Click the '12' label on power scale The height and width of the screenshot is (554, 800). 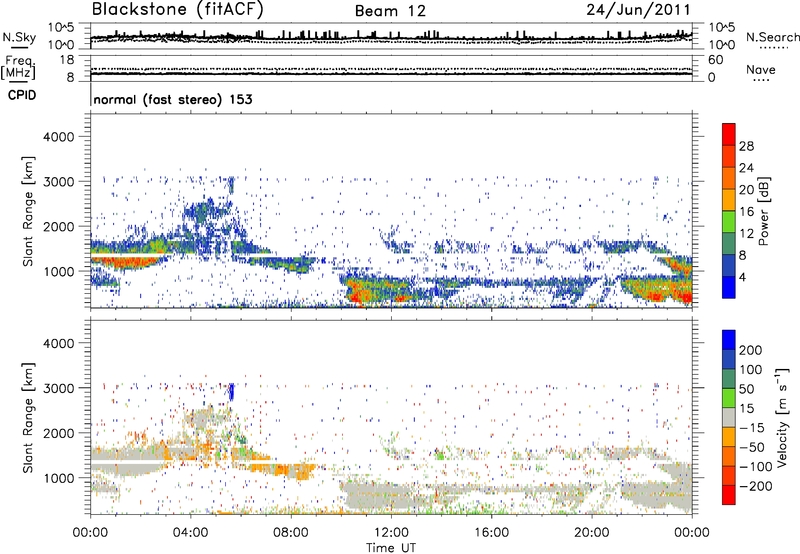point(746,234)
